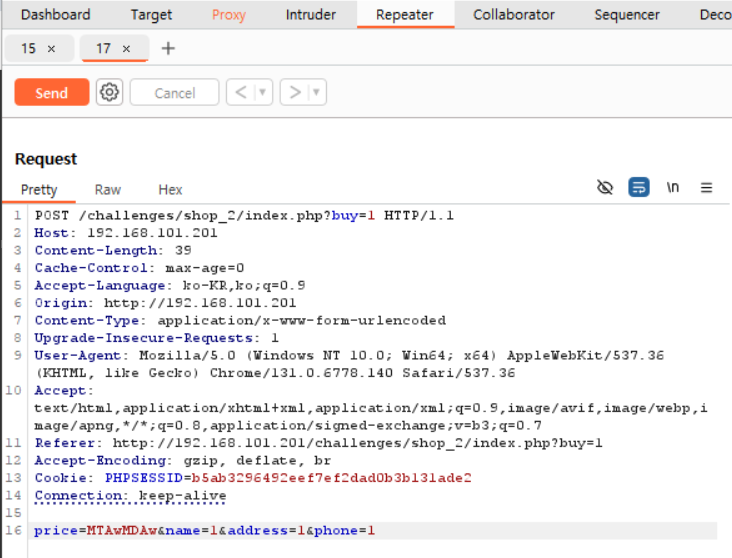
Task: Click the Request panel heading
Action: click(46, 159)
